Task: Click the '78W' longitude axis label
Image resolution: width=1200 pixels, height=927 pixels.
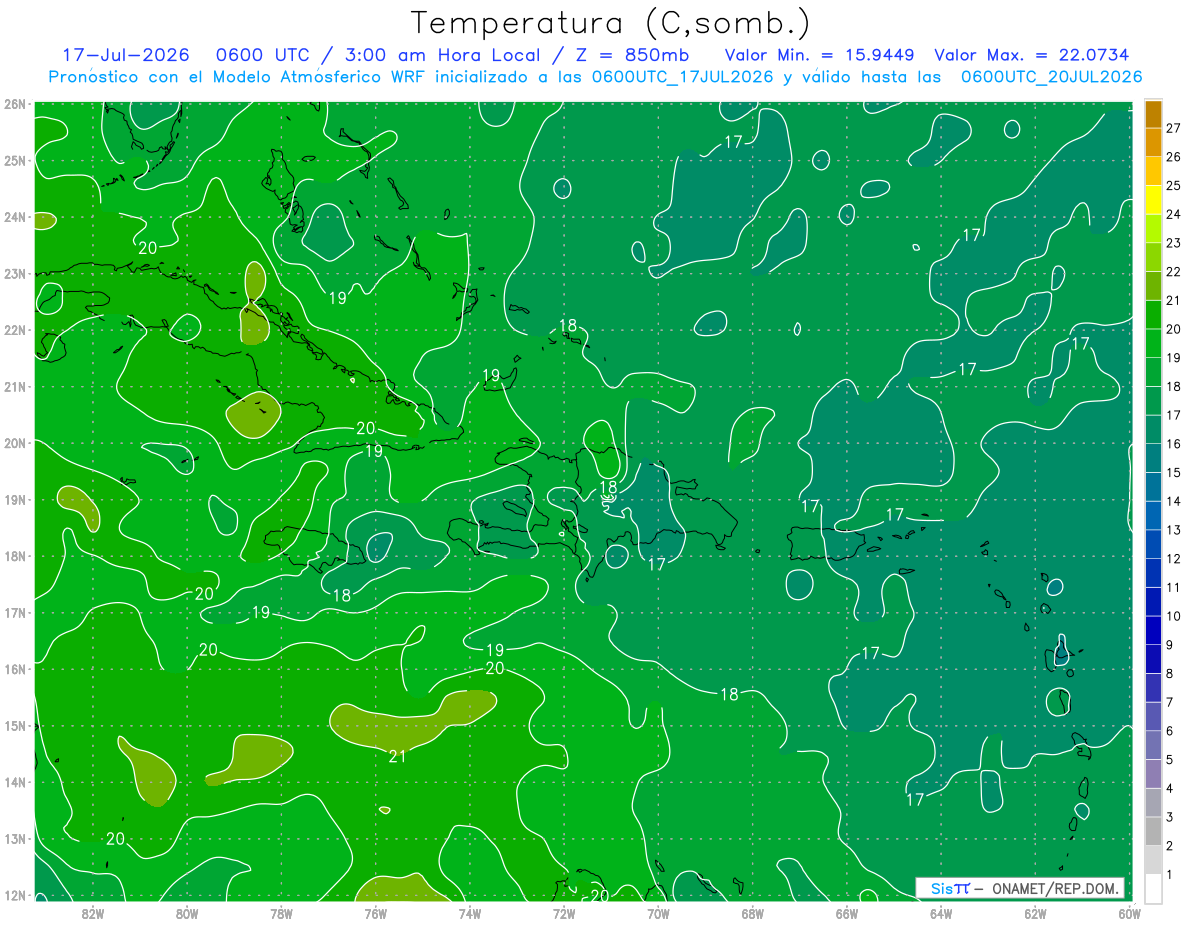Action: [x=281, y=913]
